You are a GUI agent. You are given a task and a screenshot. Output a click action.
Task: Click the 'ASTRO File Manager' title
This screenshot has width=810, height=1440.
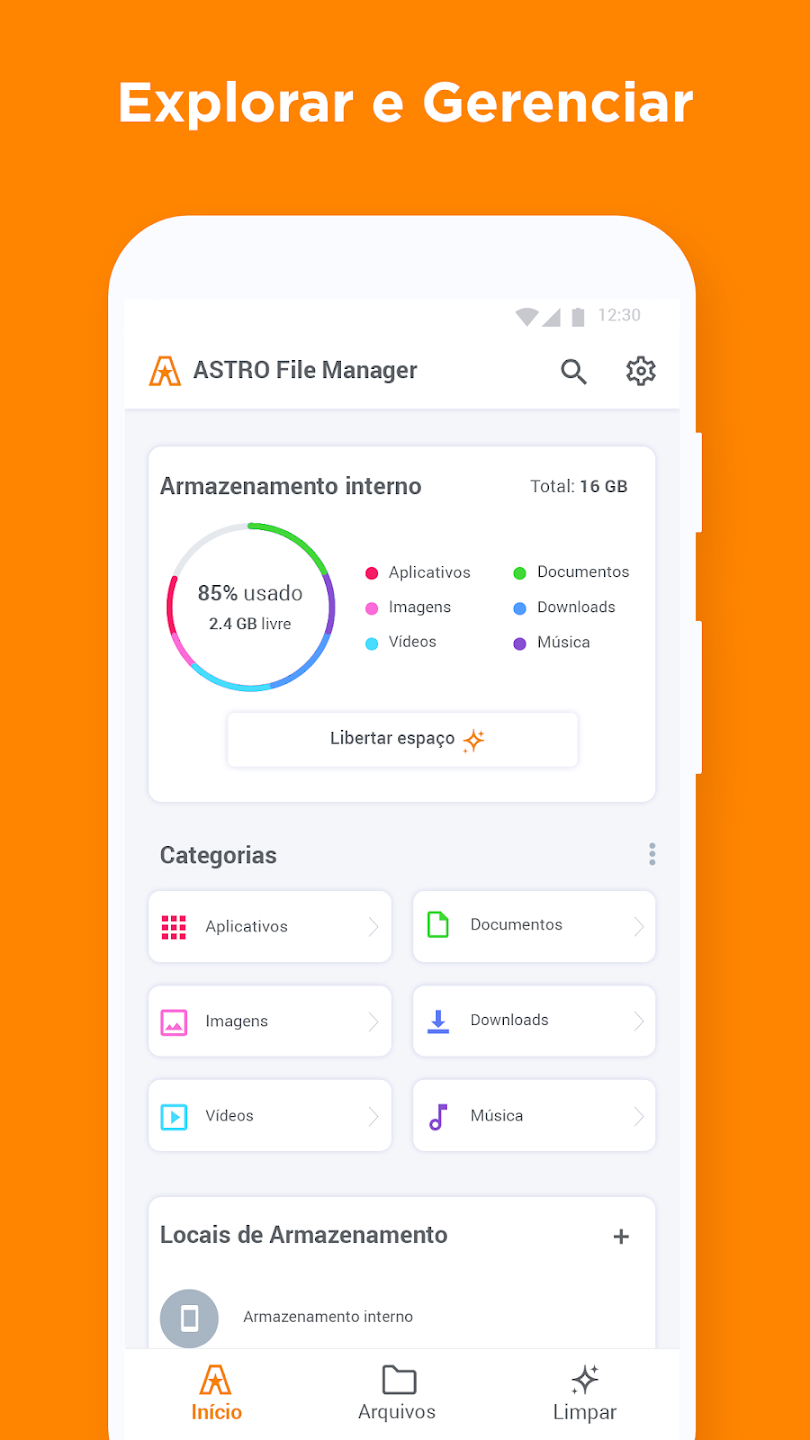click(305, 370)
